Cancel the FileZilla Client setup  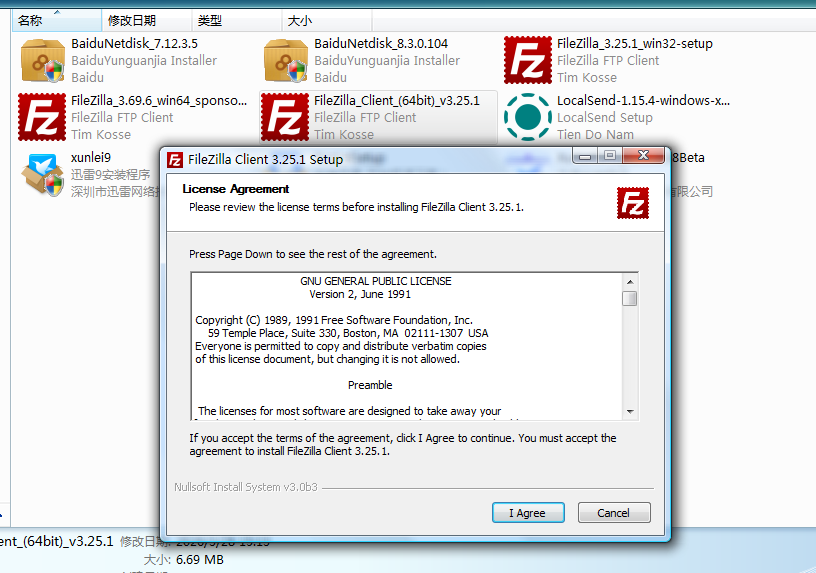(614, 513)
